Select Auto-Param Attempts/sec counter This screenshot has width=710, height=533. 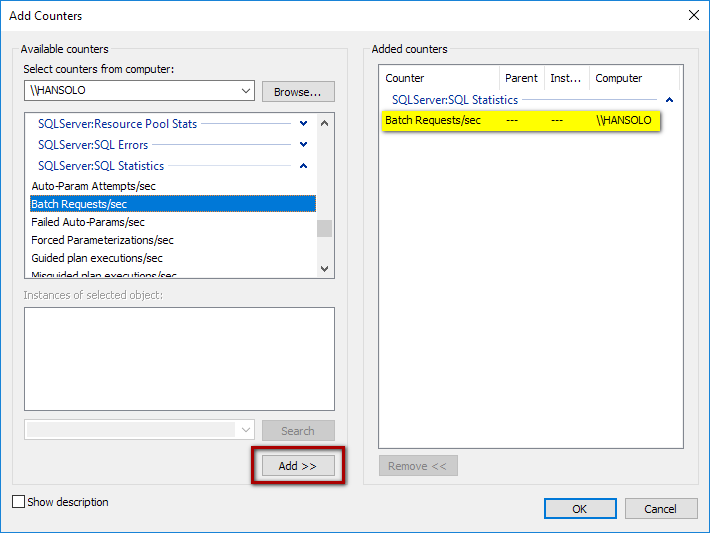(x=94, y=186)
